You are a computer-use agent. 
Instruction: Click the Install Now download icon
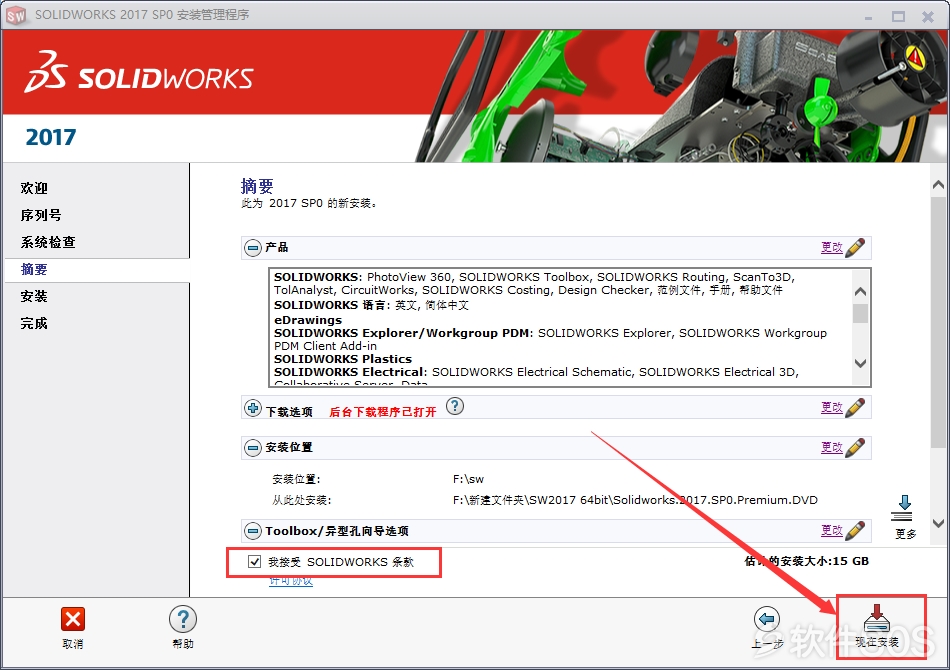point(876,618)
